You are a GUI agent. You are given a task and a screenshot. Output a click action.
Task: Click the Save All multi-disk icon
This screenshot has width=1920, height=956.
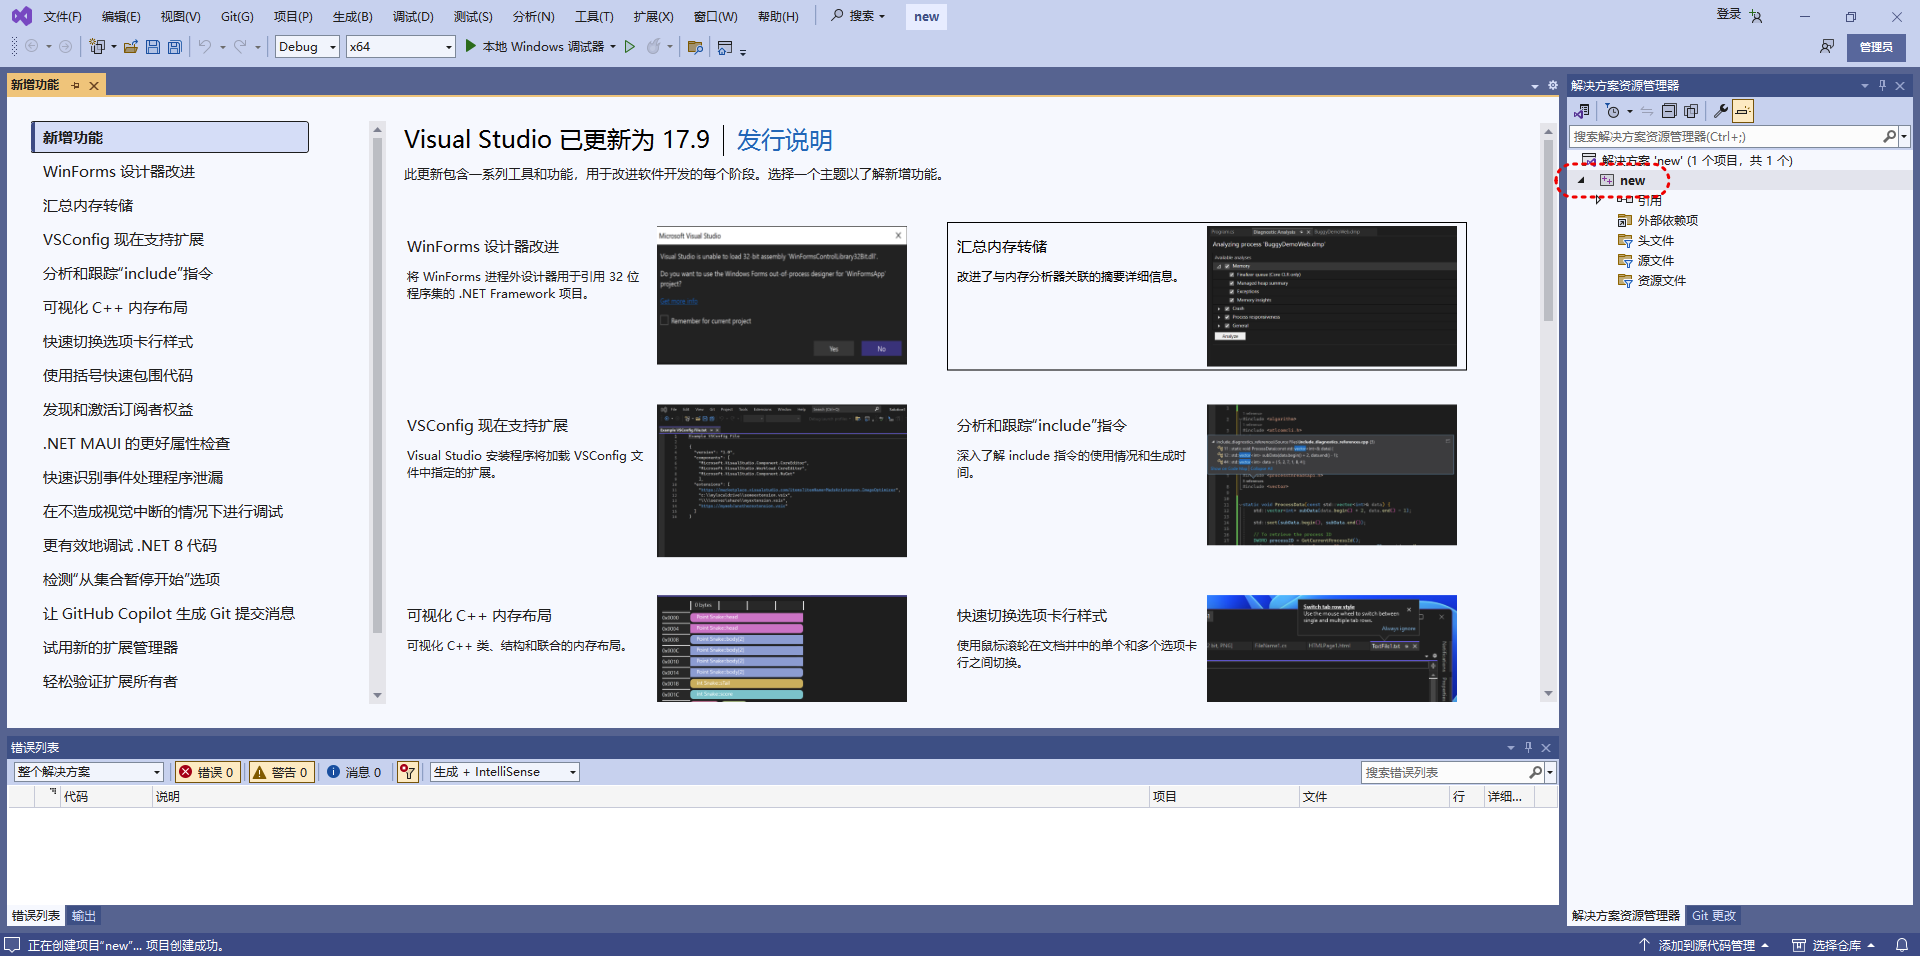click(x=175, y=47)
